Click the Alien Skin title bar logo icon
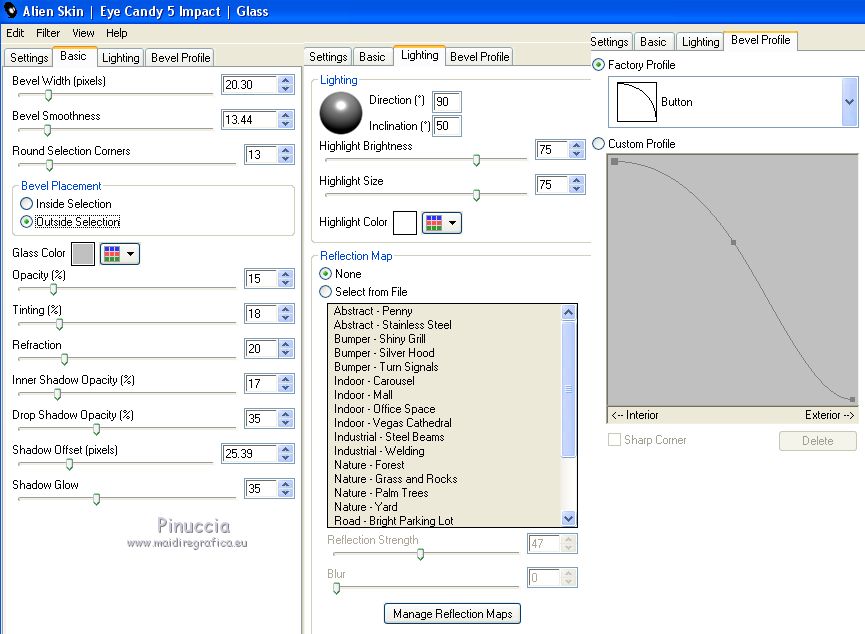The height and width of the screenshot is (634, 865). pos(10,10)
